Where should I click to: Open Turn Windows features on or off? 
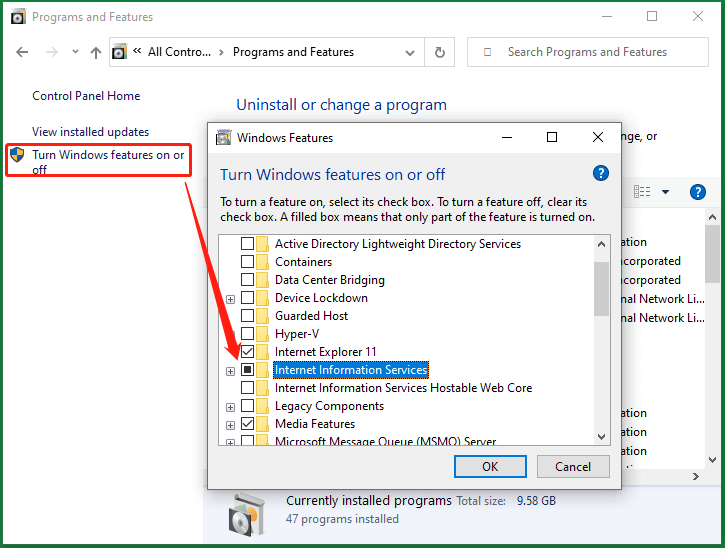click(108, 162)
